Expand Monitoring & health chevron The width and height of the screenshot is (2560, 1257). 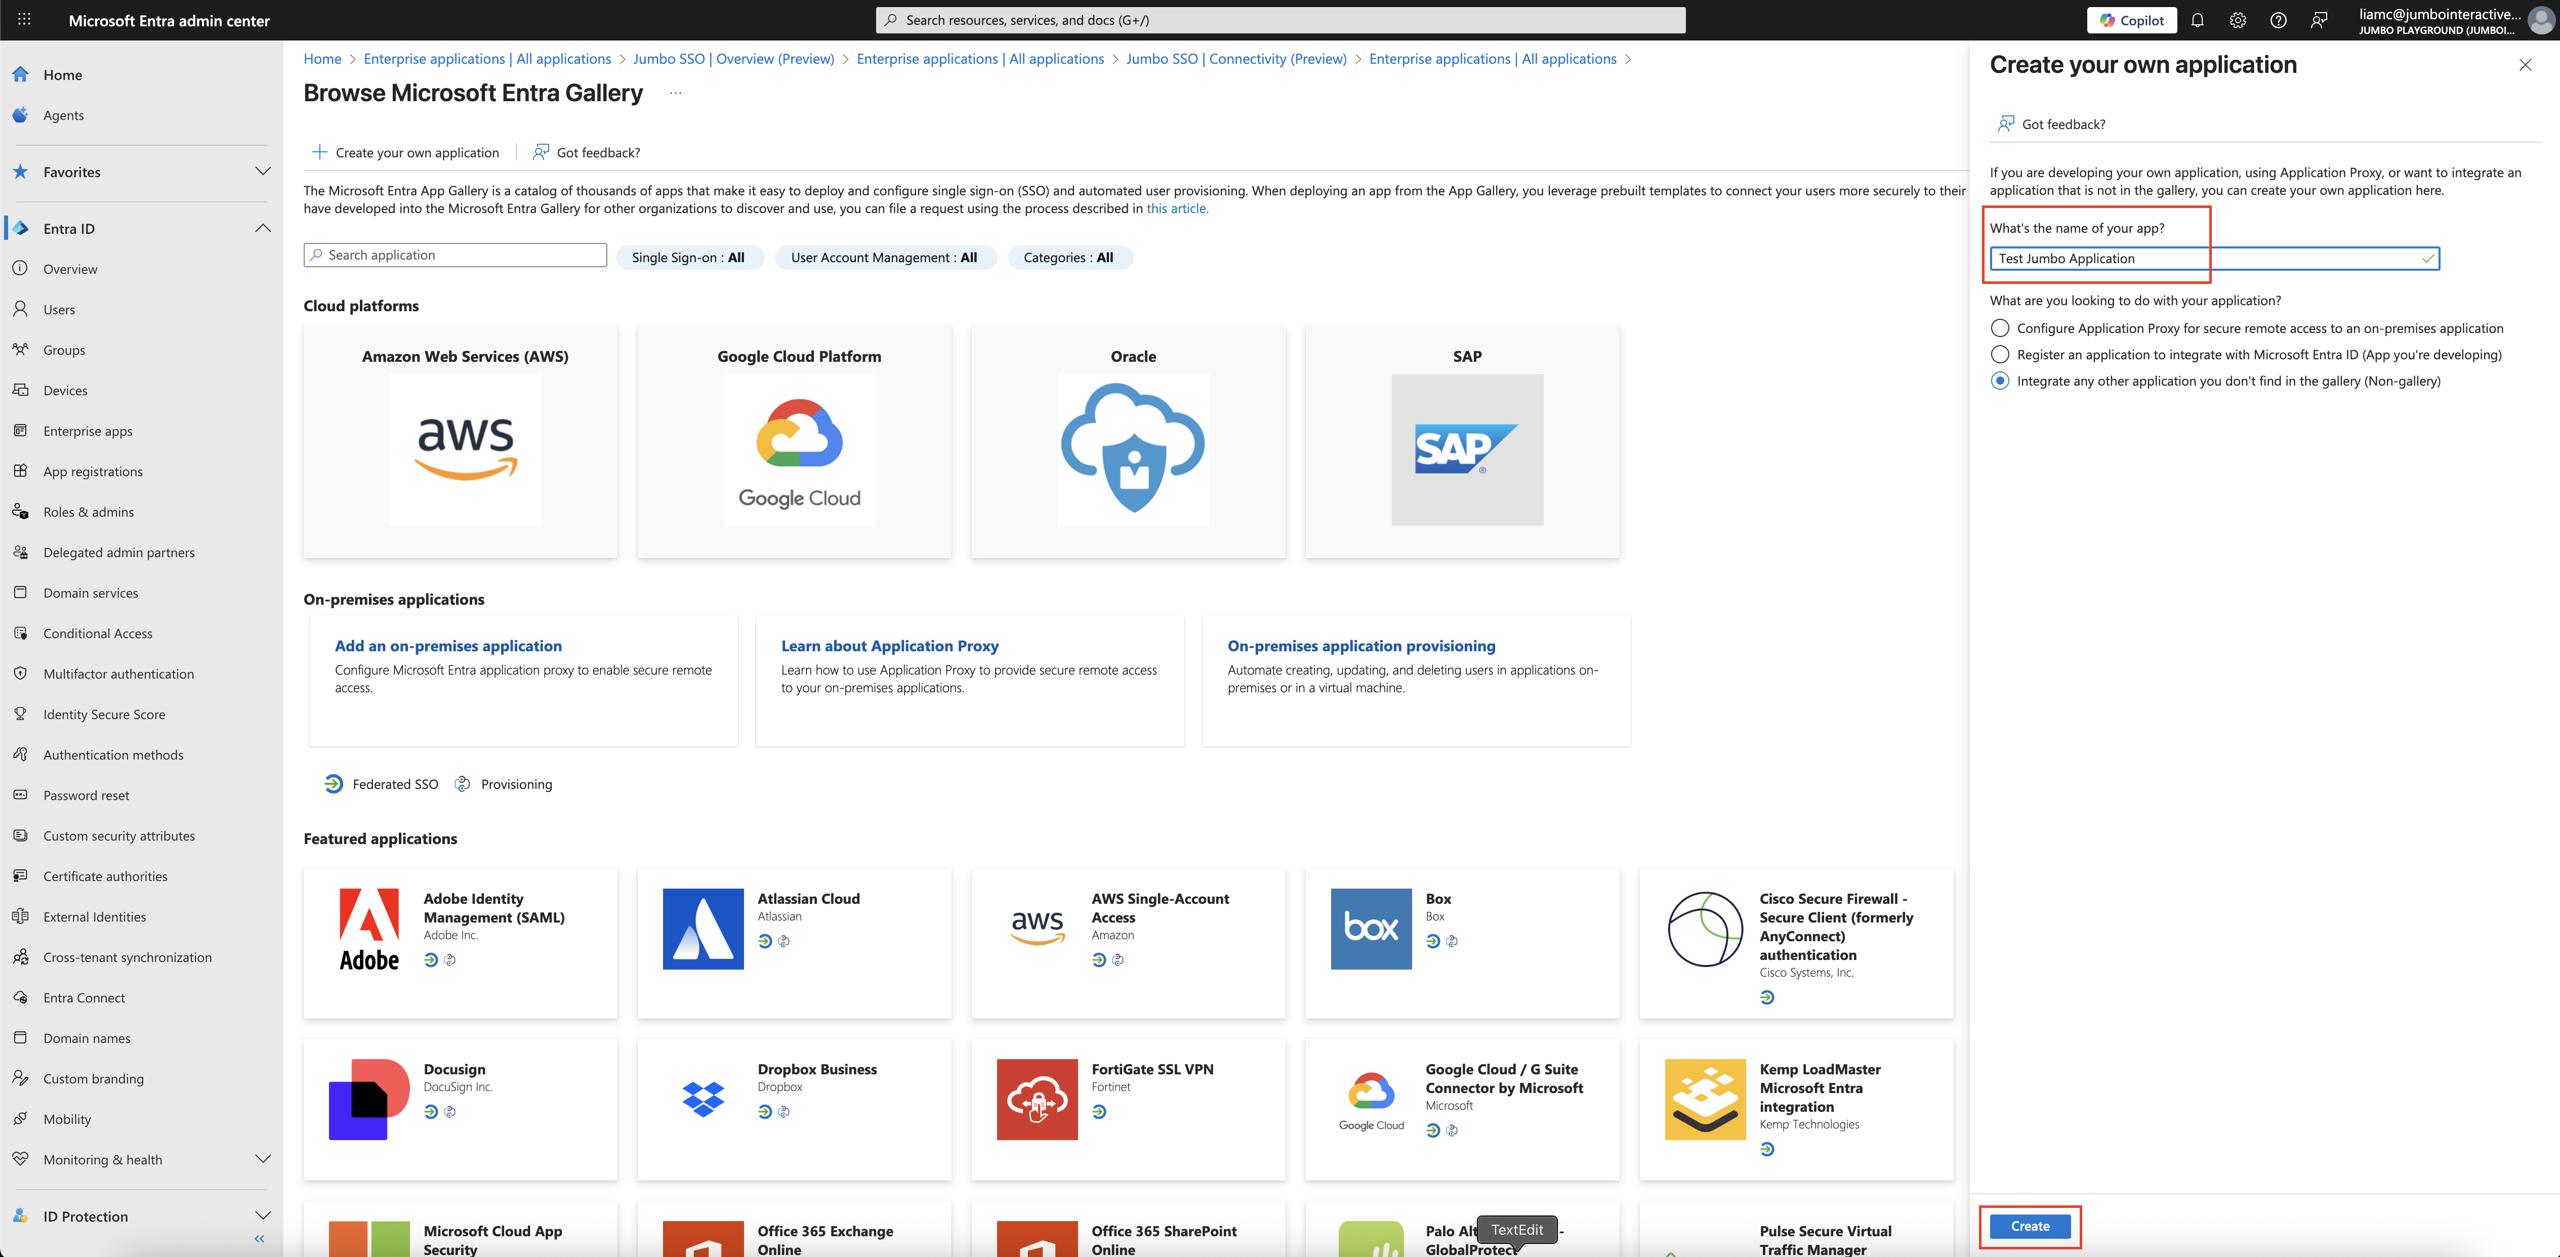click(x=263, y=1160)
